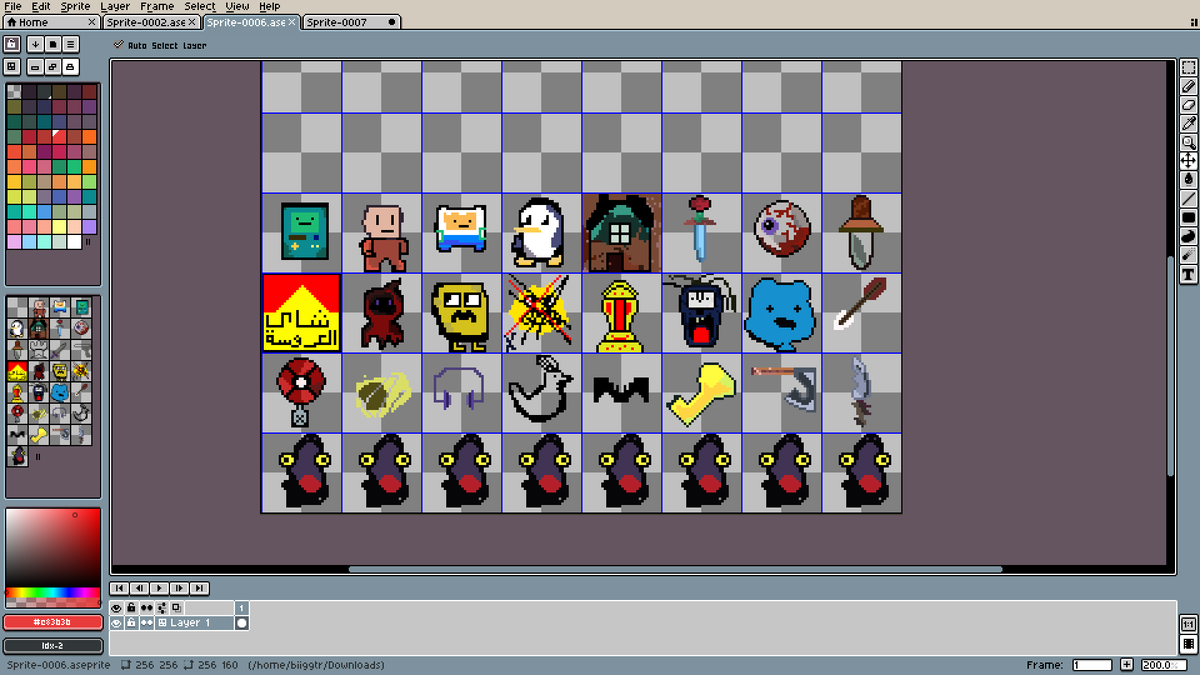Select the Eraser tool
This screenshot has width=1200, height=675.
click(x=1189, y=106)
